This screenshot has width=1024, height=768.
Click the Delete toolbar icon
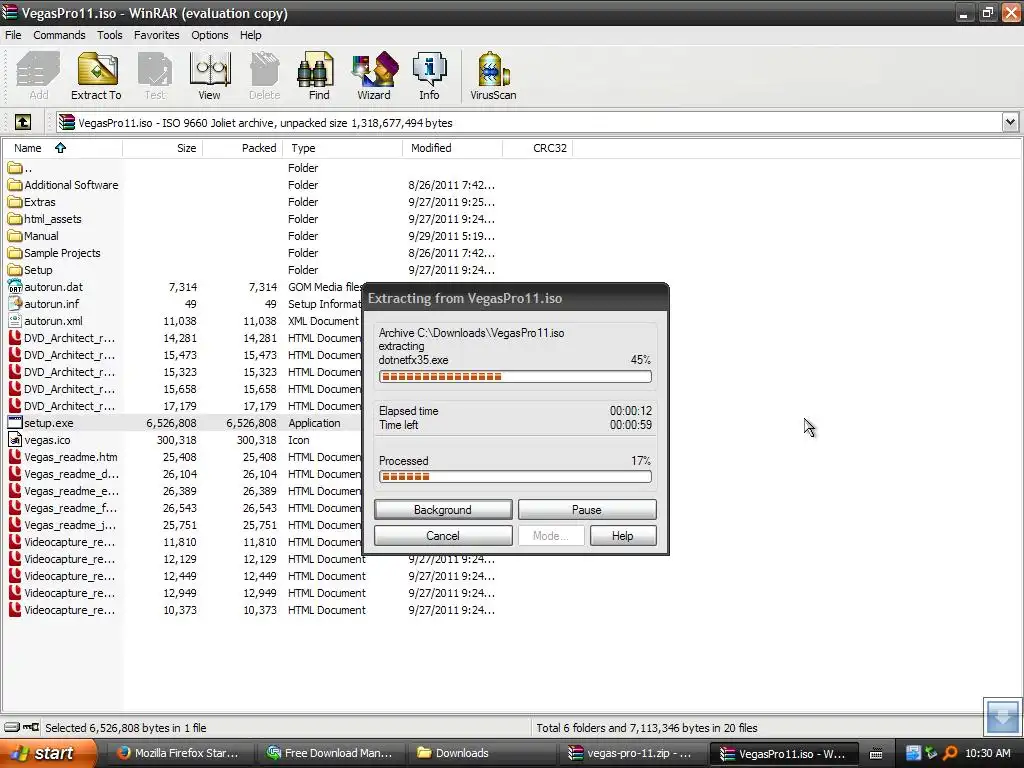(264, 76)
